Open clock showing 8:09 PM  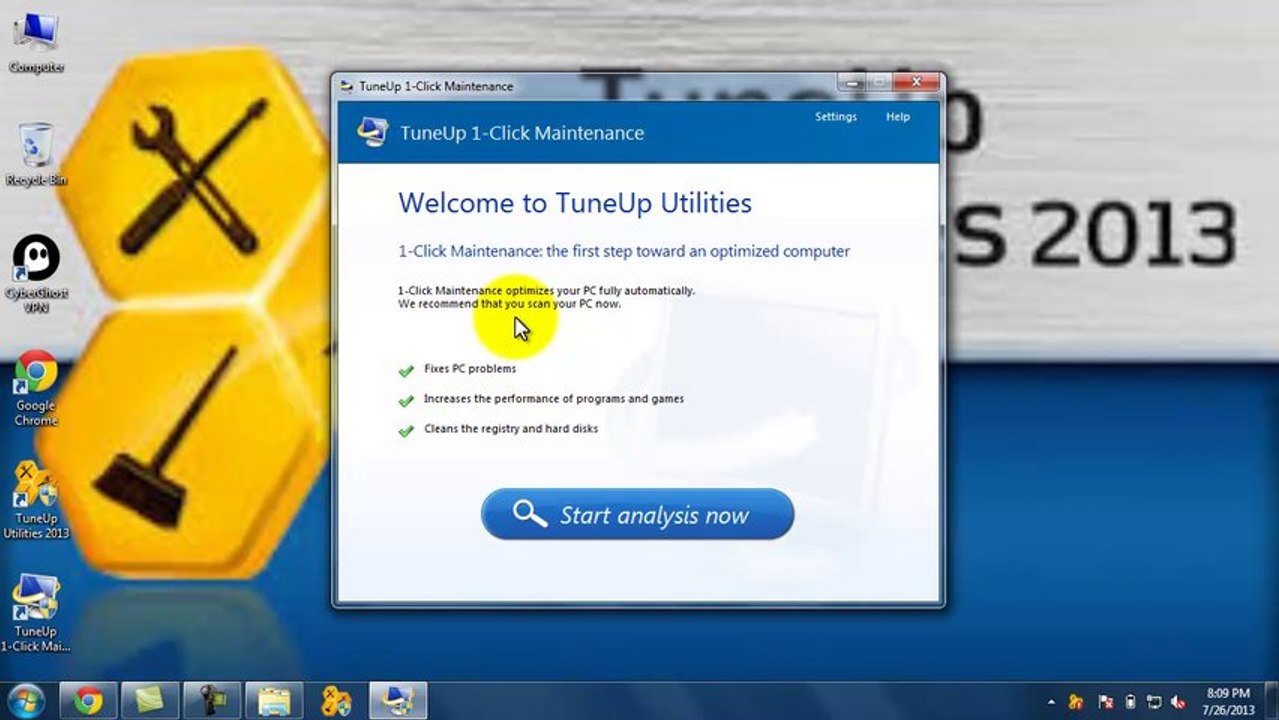(1228, 693)
